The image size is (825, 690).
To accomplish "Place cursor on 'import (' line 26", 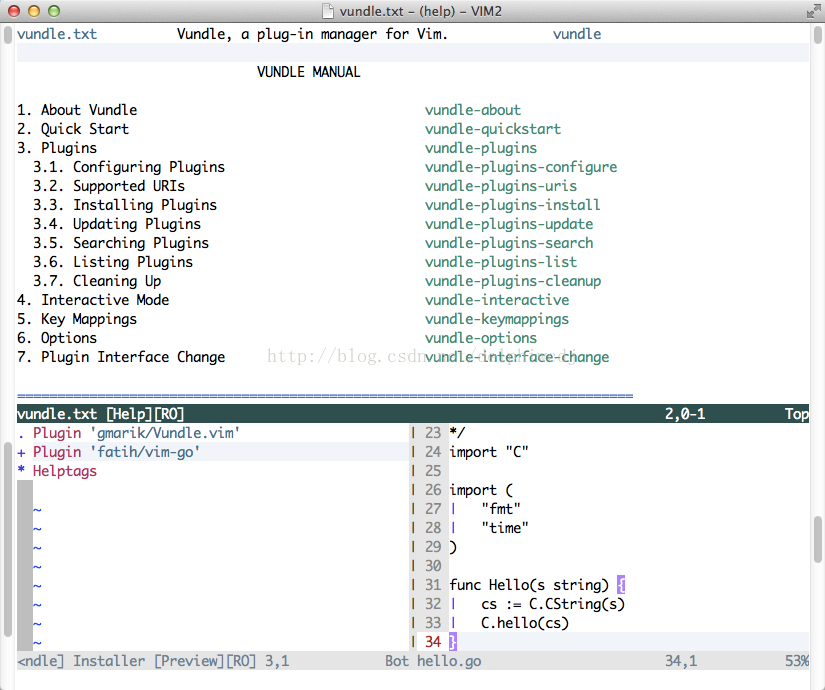I will coord(481,490).
